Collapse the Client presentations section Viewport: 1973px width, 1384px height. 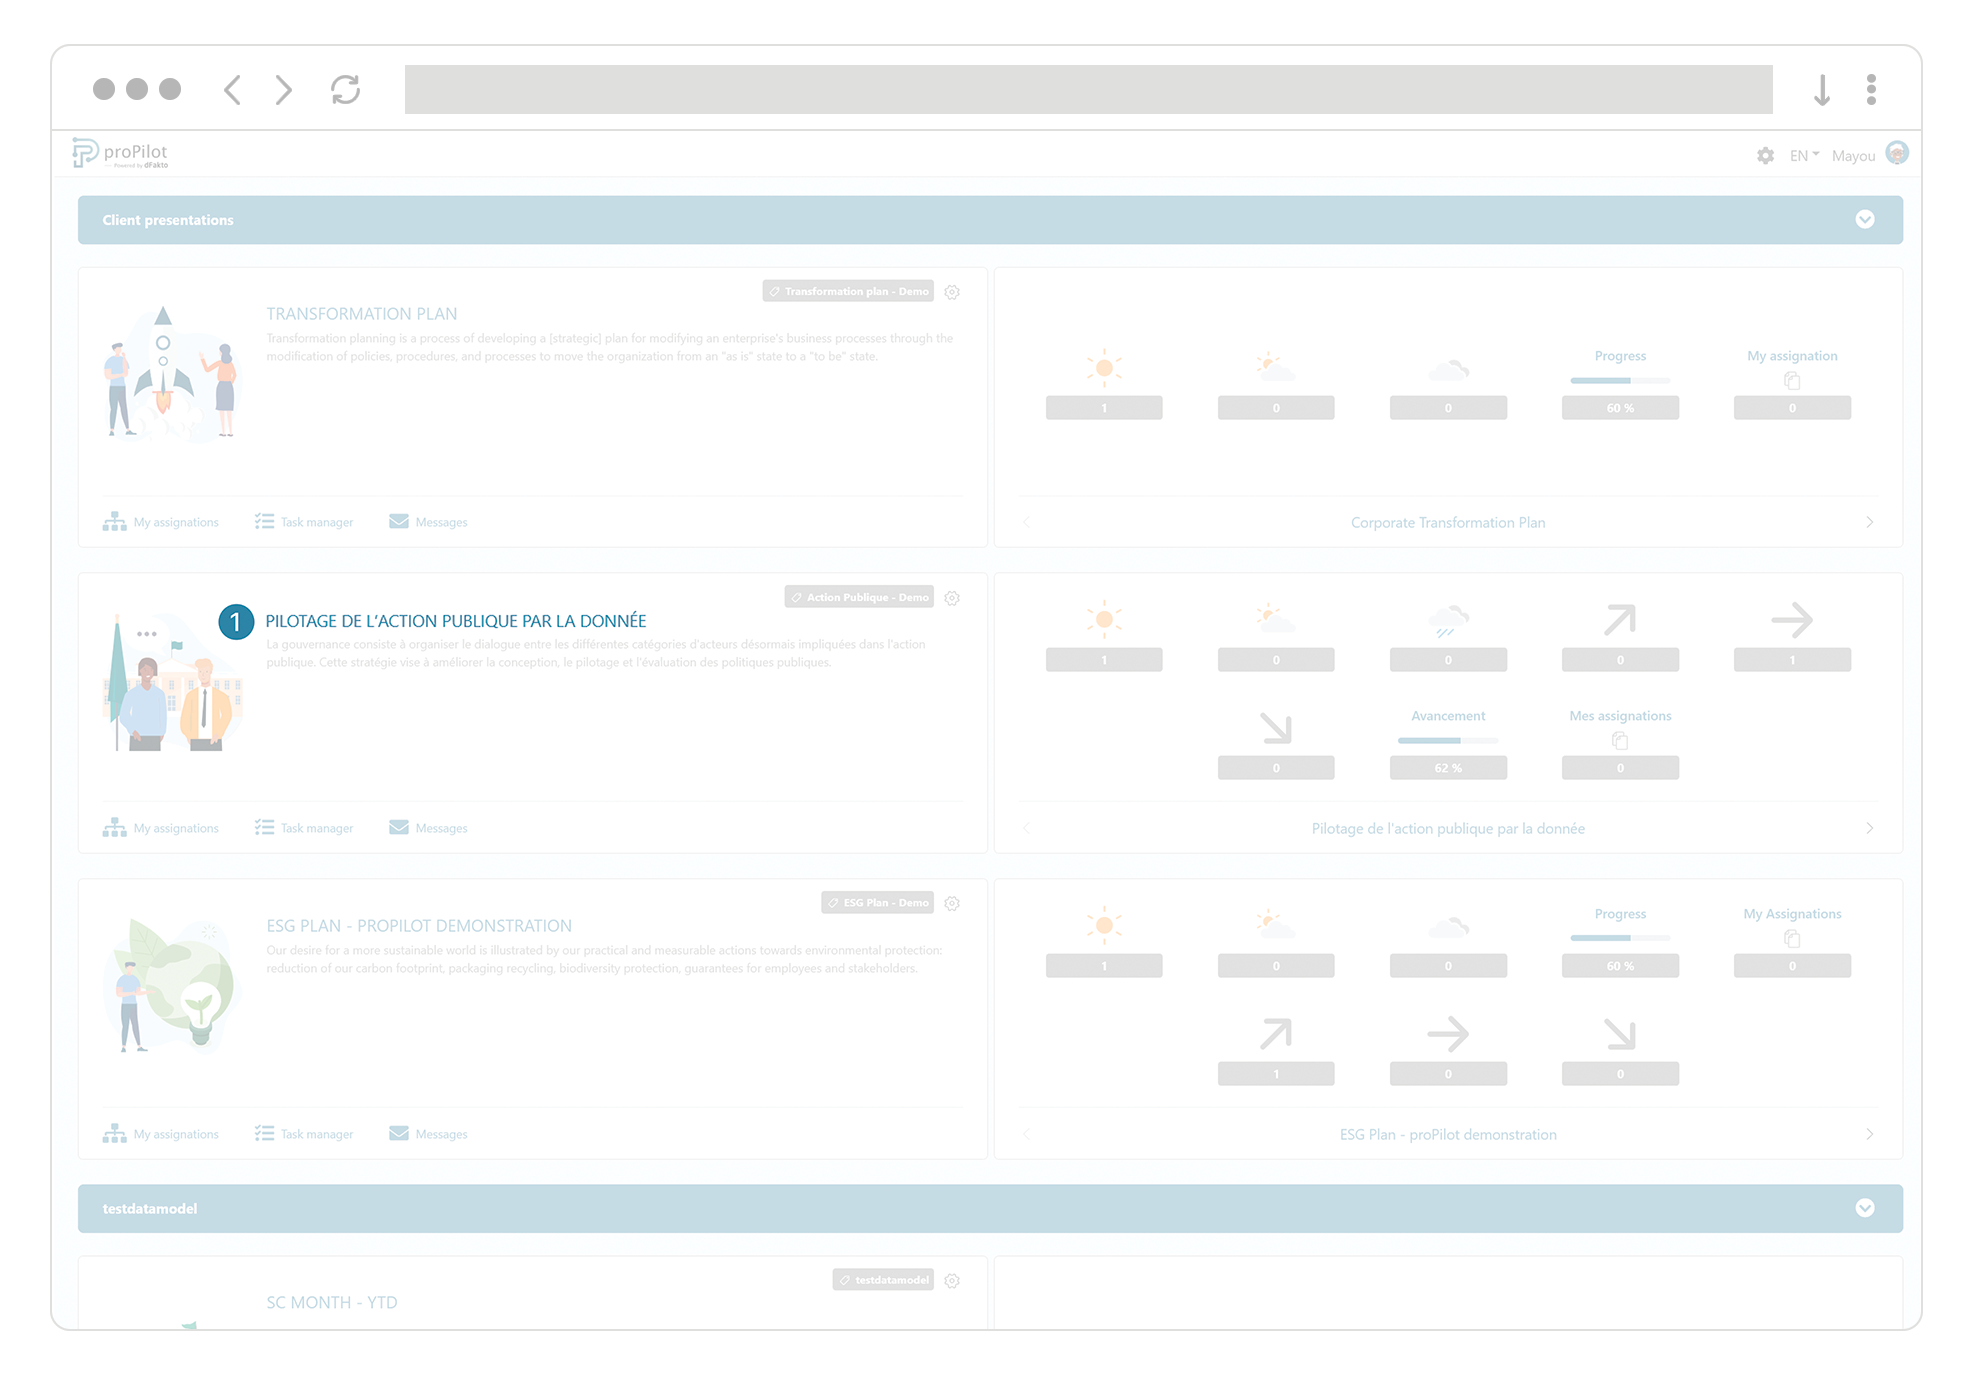1864,219
